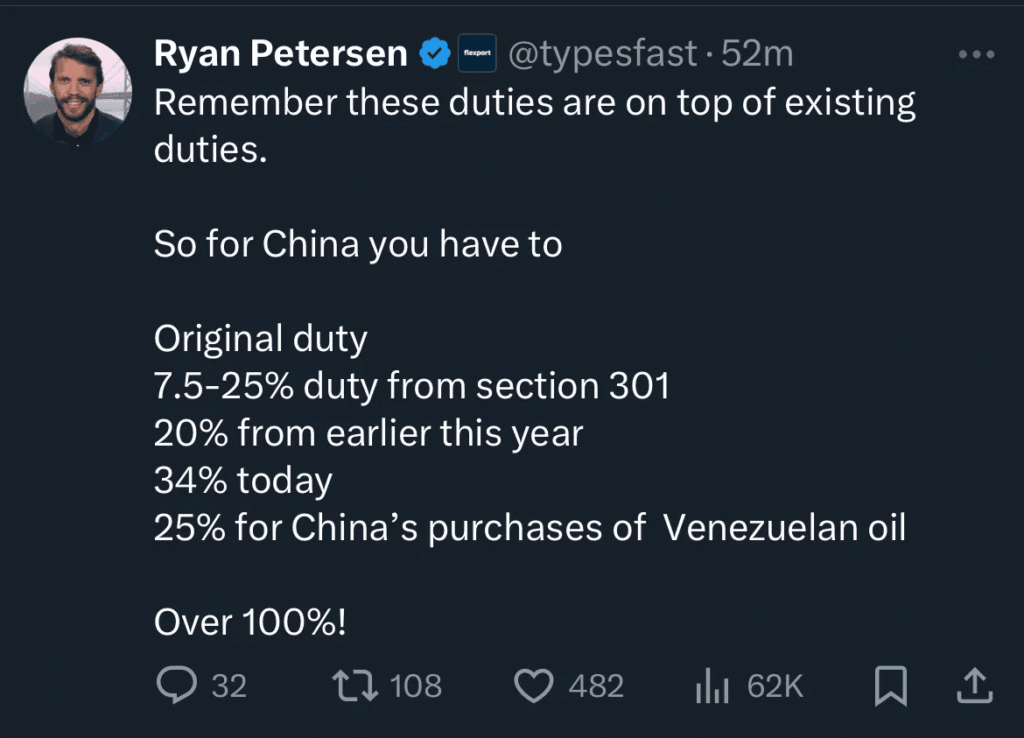Click the "Remember these duties" opening line
The image size is (1024, 738).
pyautogui.click(x=534, y=103)
